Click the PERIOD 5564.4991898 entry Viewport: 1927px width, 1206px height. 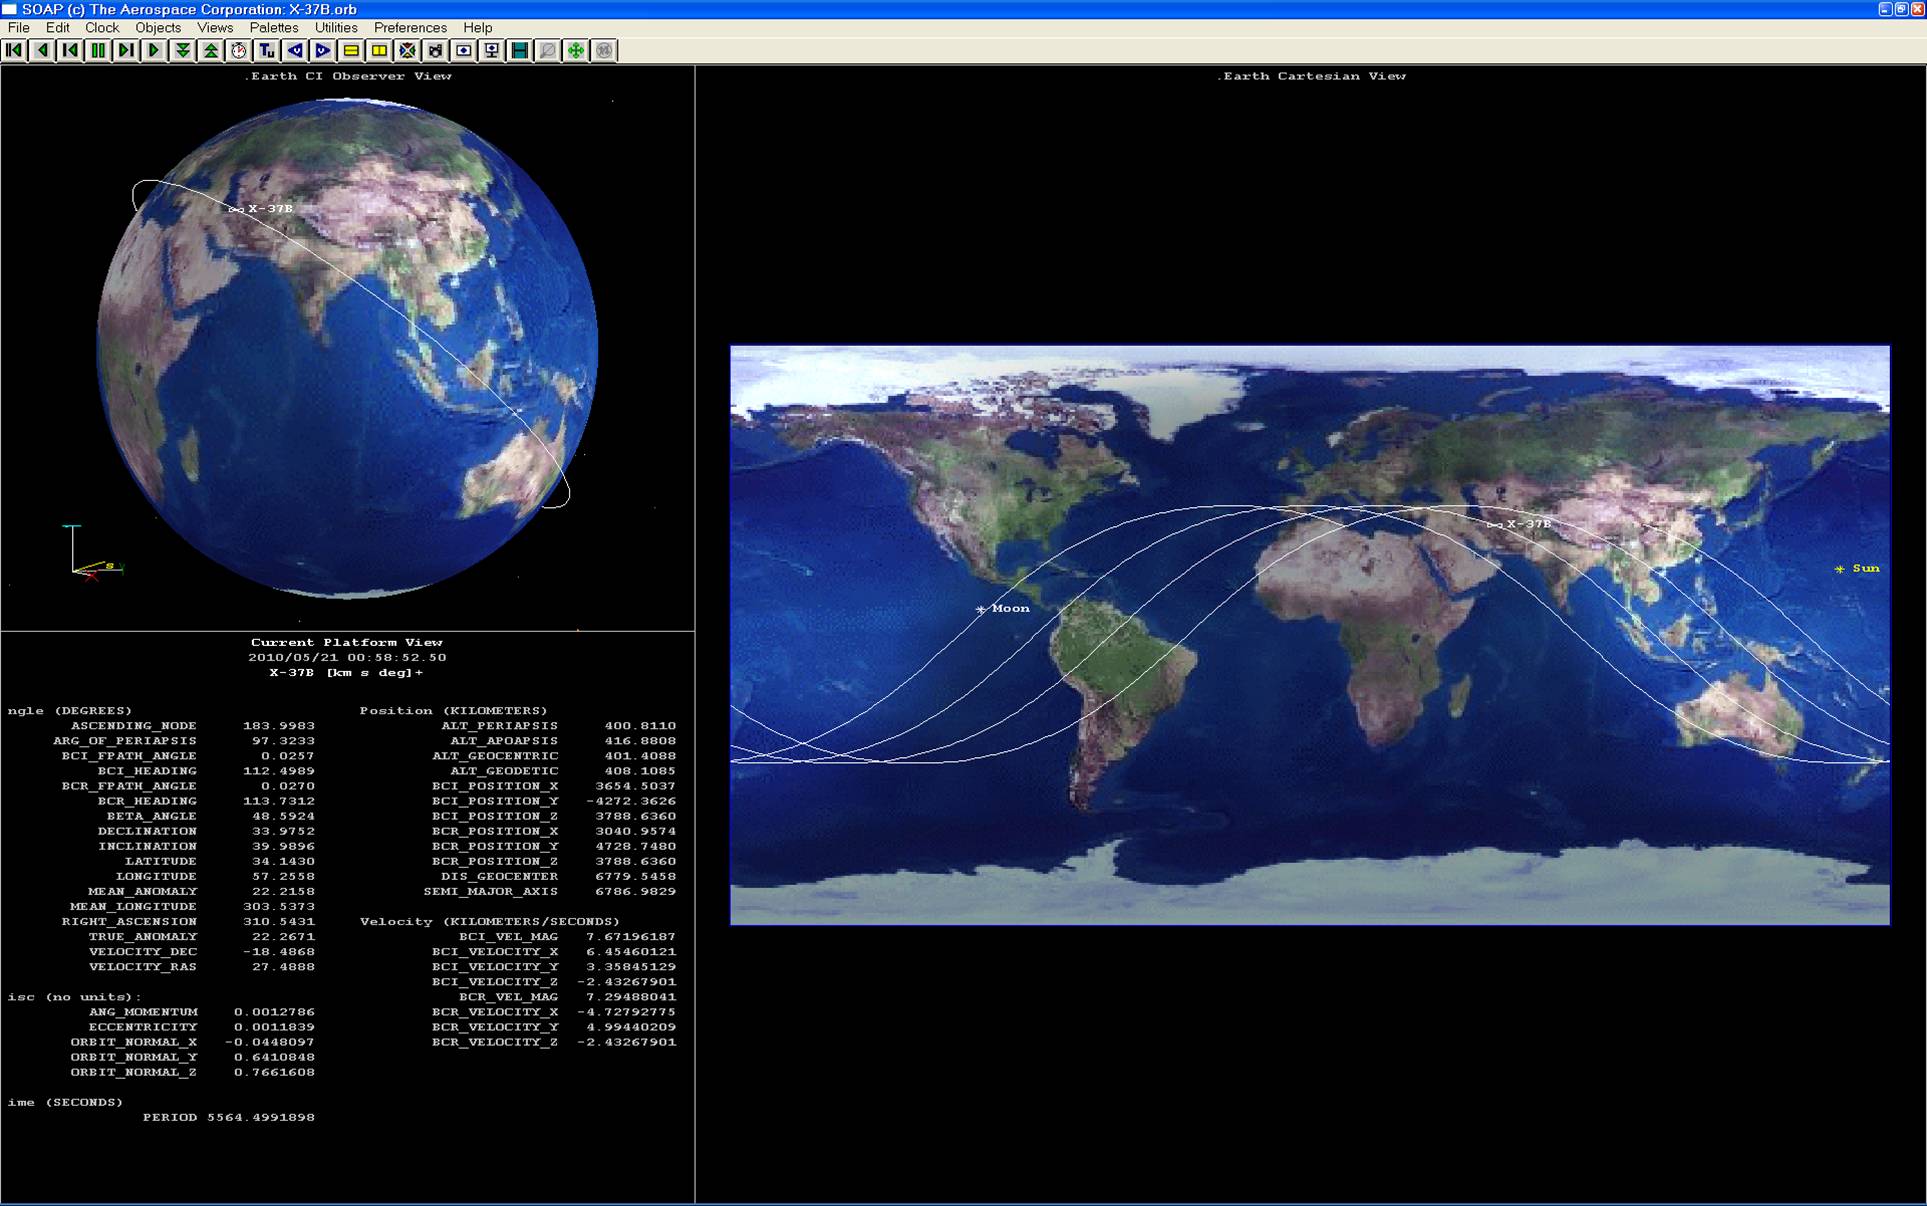[x=228, y=1117]
